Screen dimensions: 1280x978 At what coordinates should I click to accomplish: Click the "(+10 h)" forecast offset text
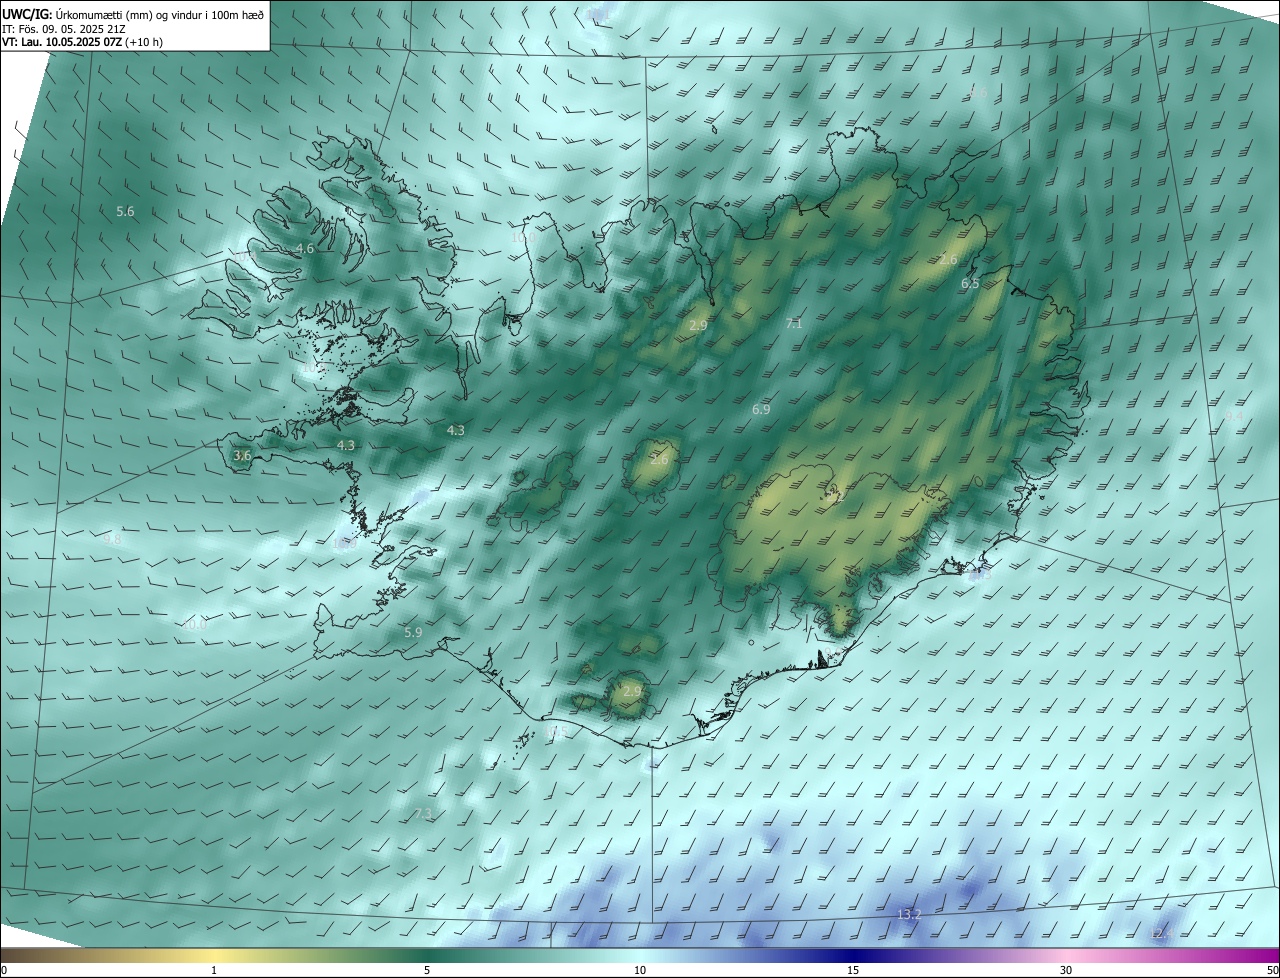[144, 43]
